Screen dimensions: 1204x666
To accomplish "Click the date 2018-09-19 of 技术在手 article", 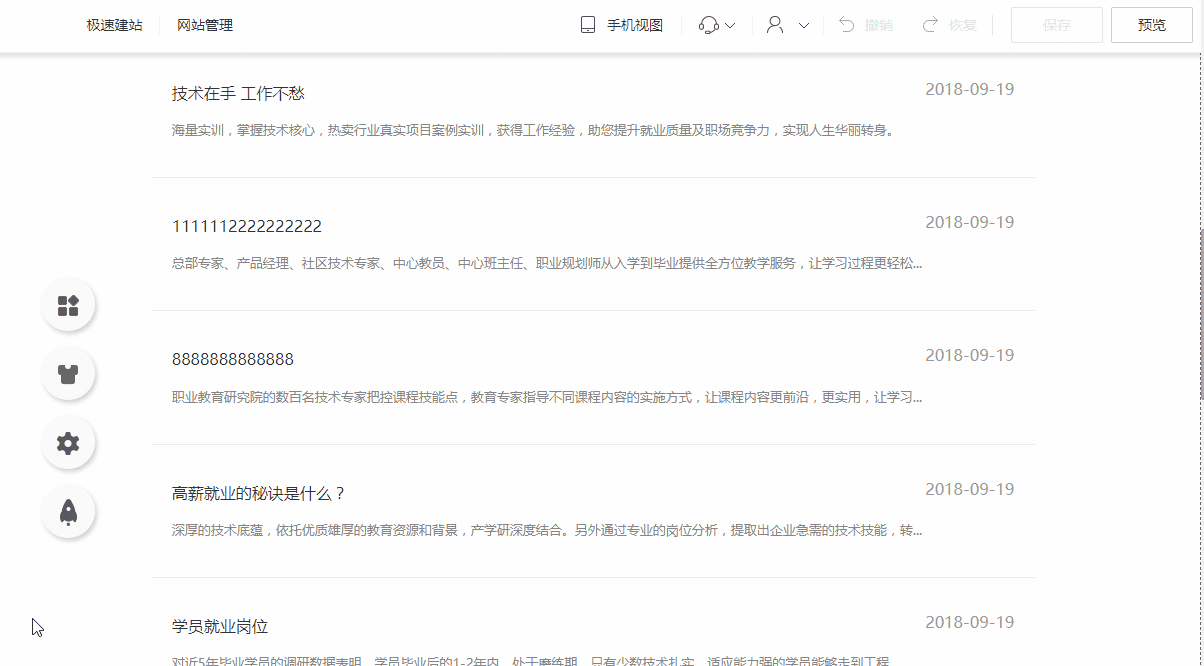I will coord(969,89).
